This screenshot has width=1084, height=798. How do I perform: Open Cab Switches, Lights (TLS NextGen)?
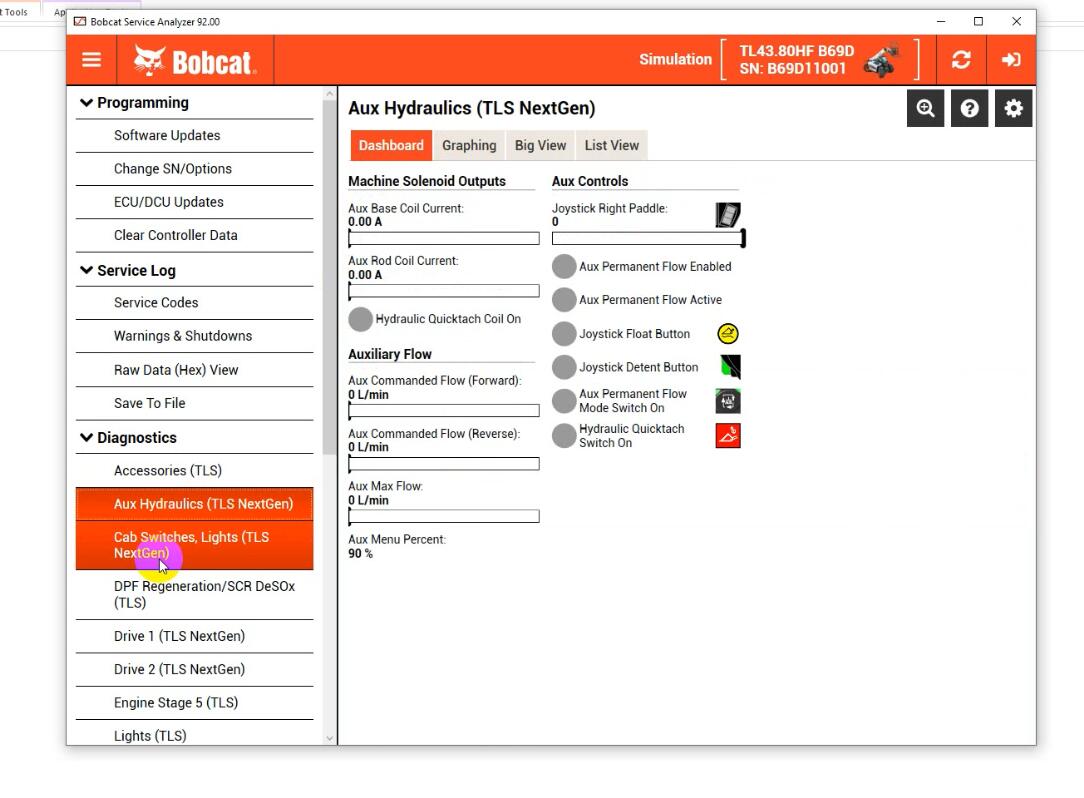[194, 545]
